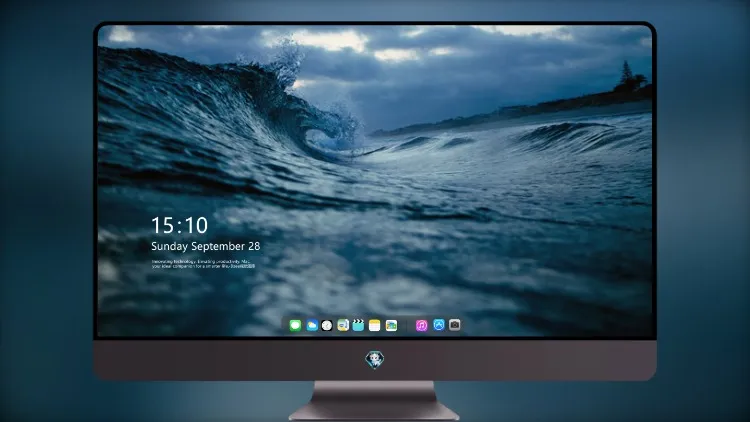This screenshot has height=422, width=750.
Task: Open the yellow Notes app
Action: tap(375, 325)
